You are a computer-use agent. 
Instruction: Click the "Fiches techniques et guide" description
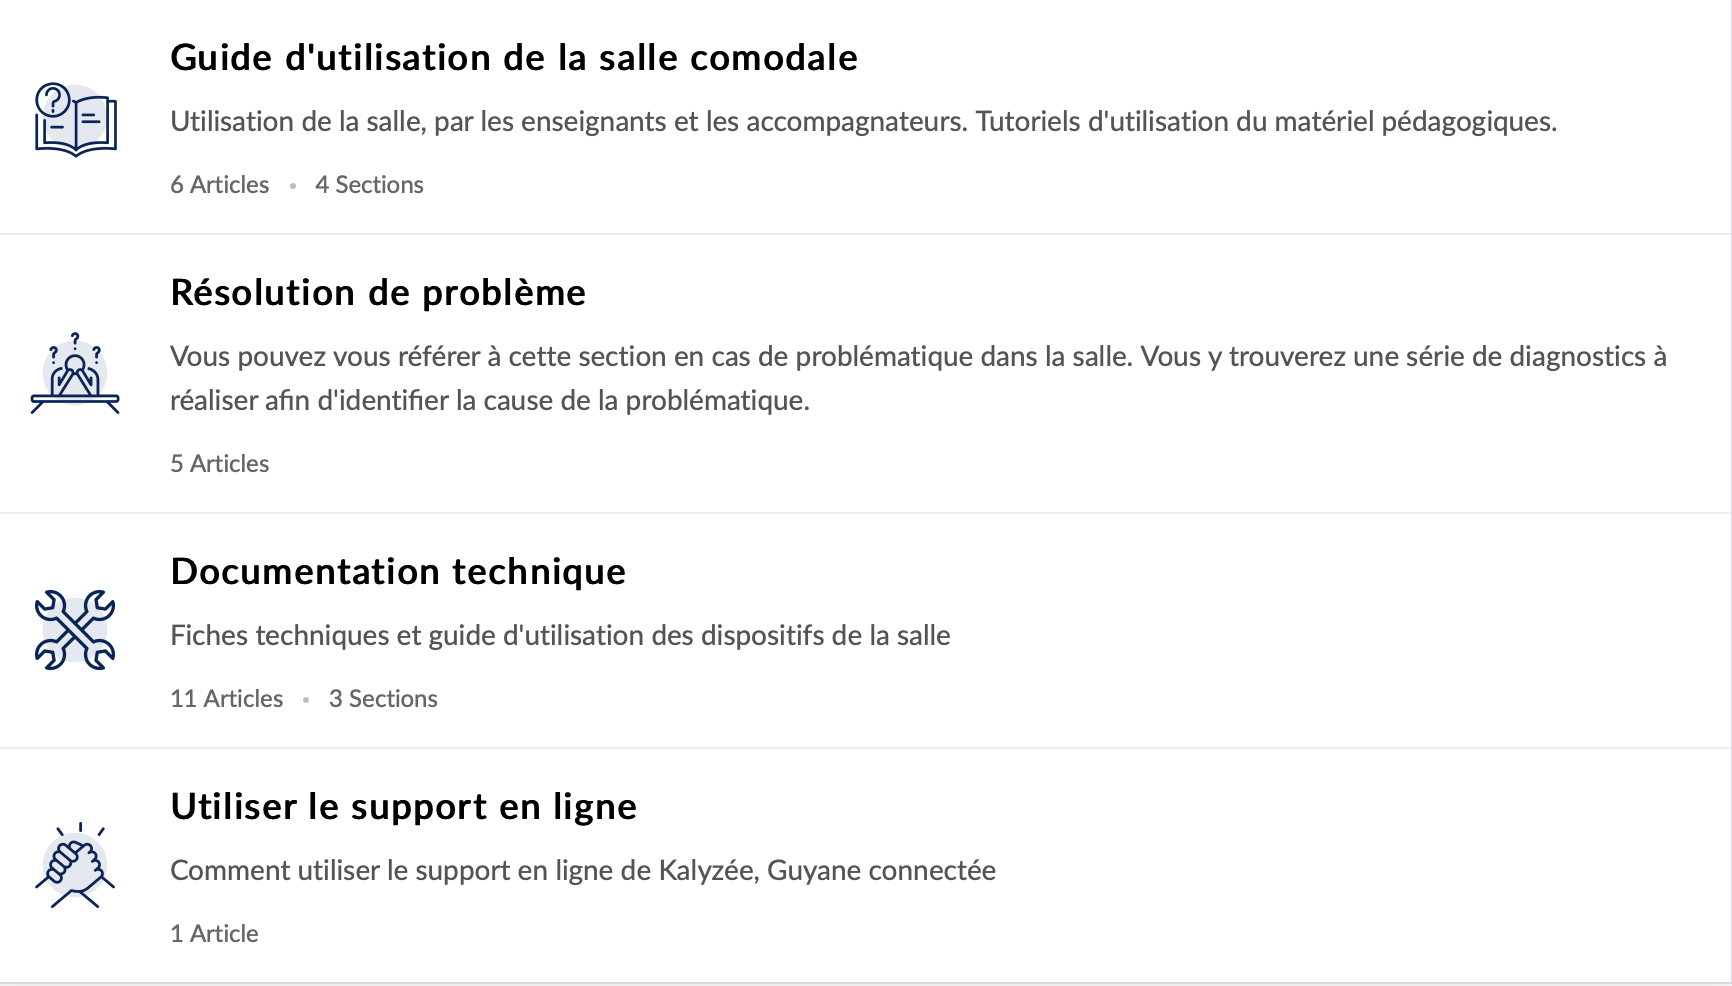560,636
